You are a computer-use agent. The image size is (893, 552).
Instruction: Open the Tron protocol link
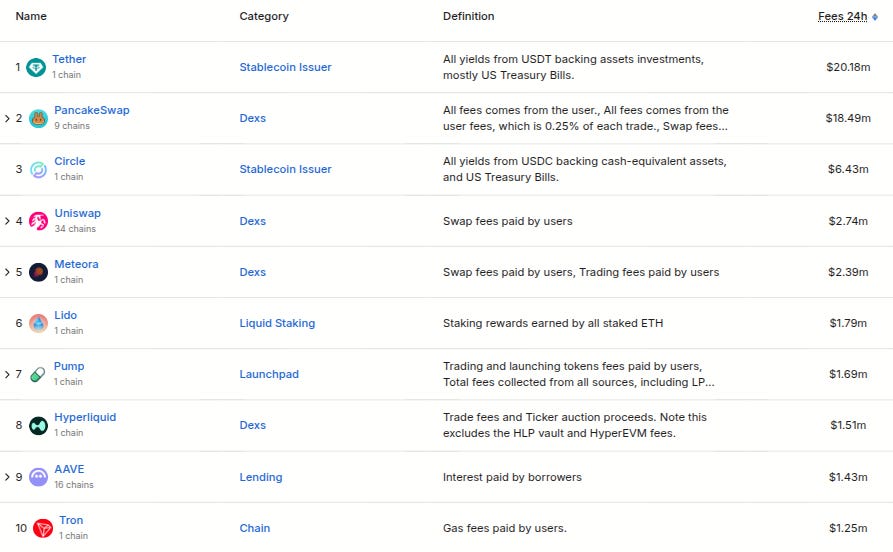click(x=71, y=520)
